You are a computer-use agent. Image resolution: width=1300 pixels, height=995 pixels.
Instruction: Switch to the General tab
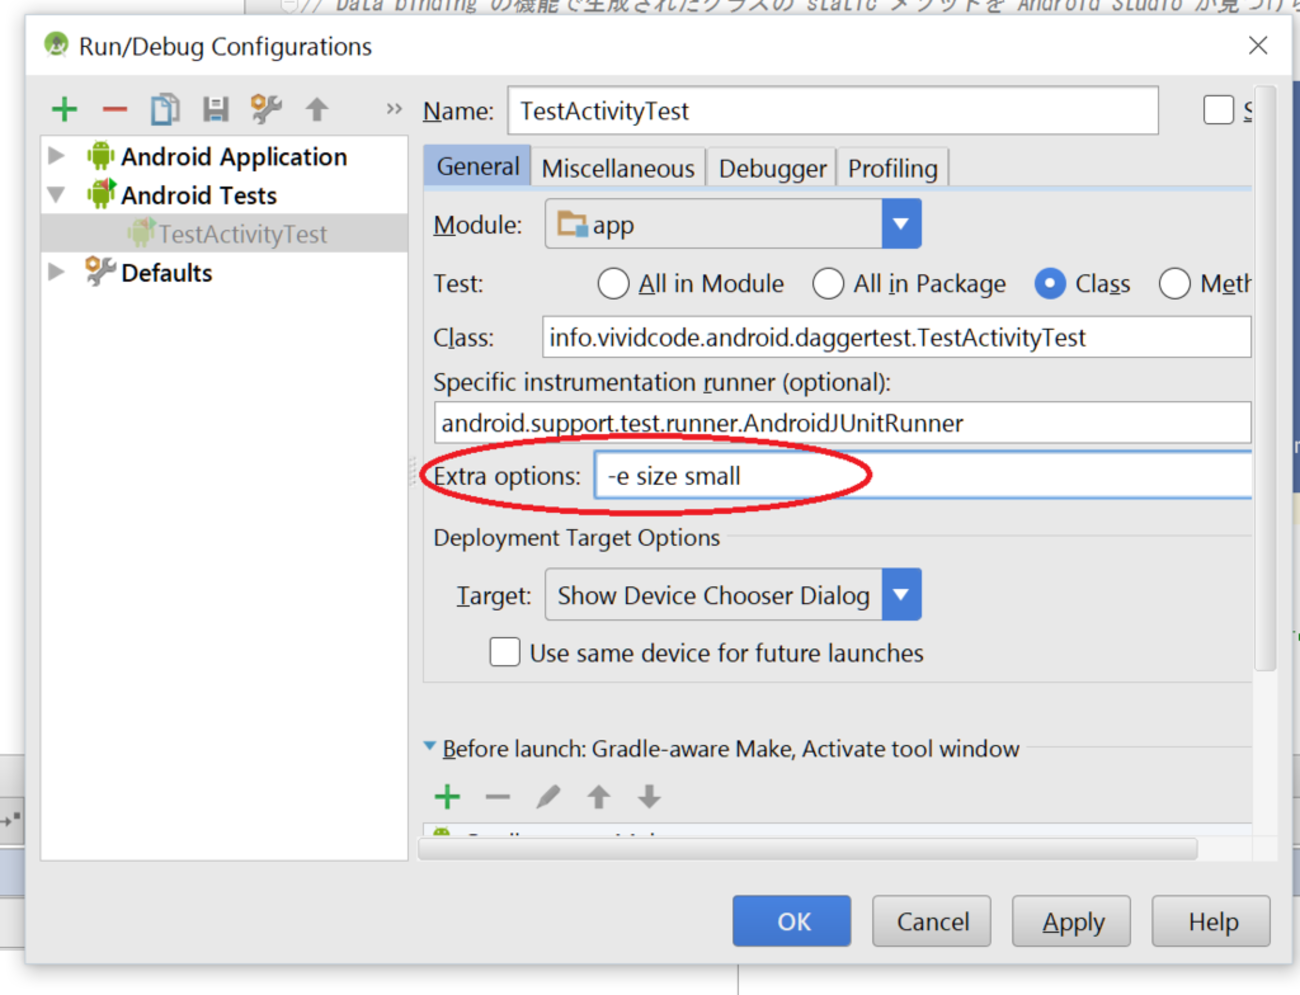[x=478, y=167]
